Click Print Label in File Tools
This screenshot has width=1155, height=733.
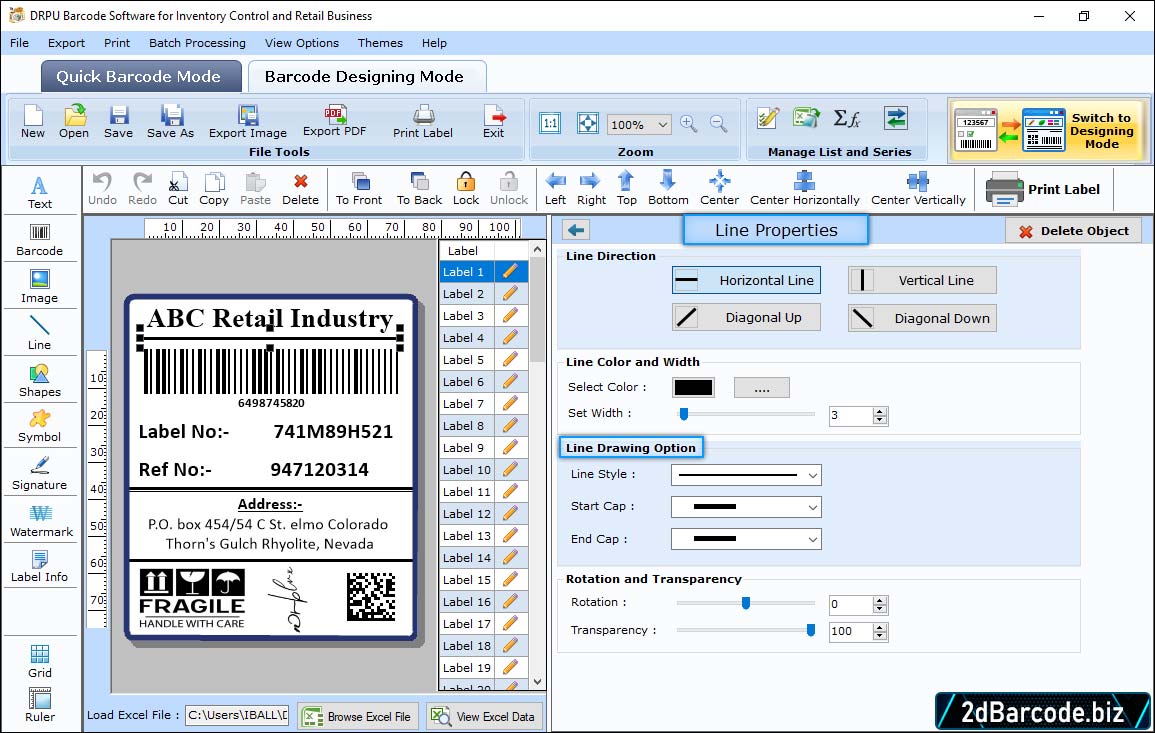pyautogui.click(x=423, y=122)
